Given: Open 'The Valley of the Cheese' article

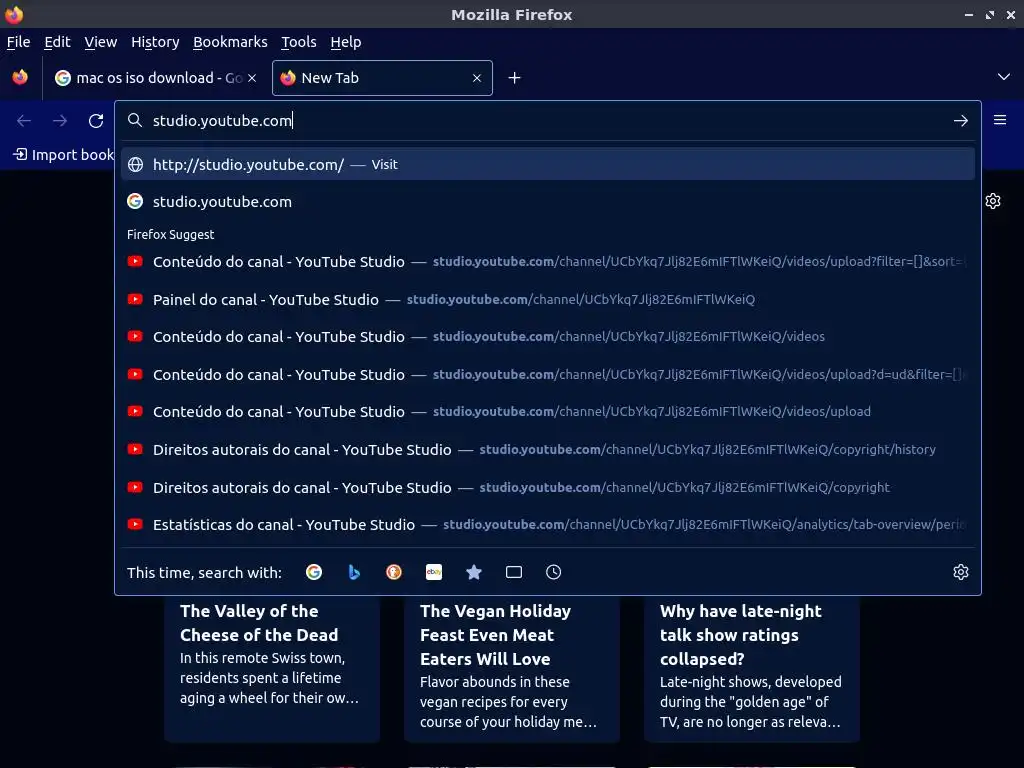Looking at the screenshot, I should [272, 669].
